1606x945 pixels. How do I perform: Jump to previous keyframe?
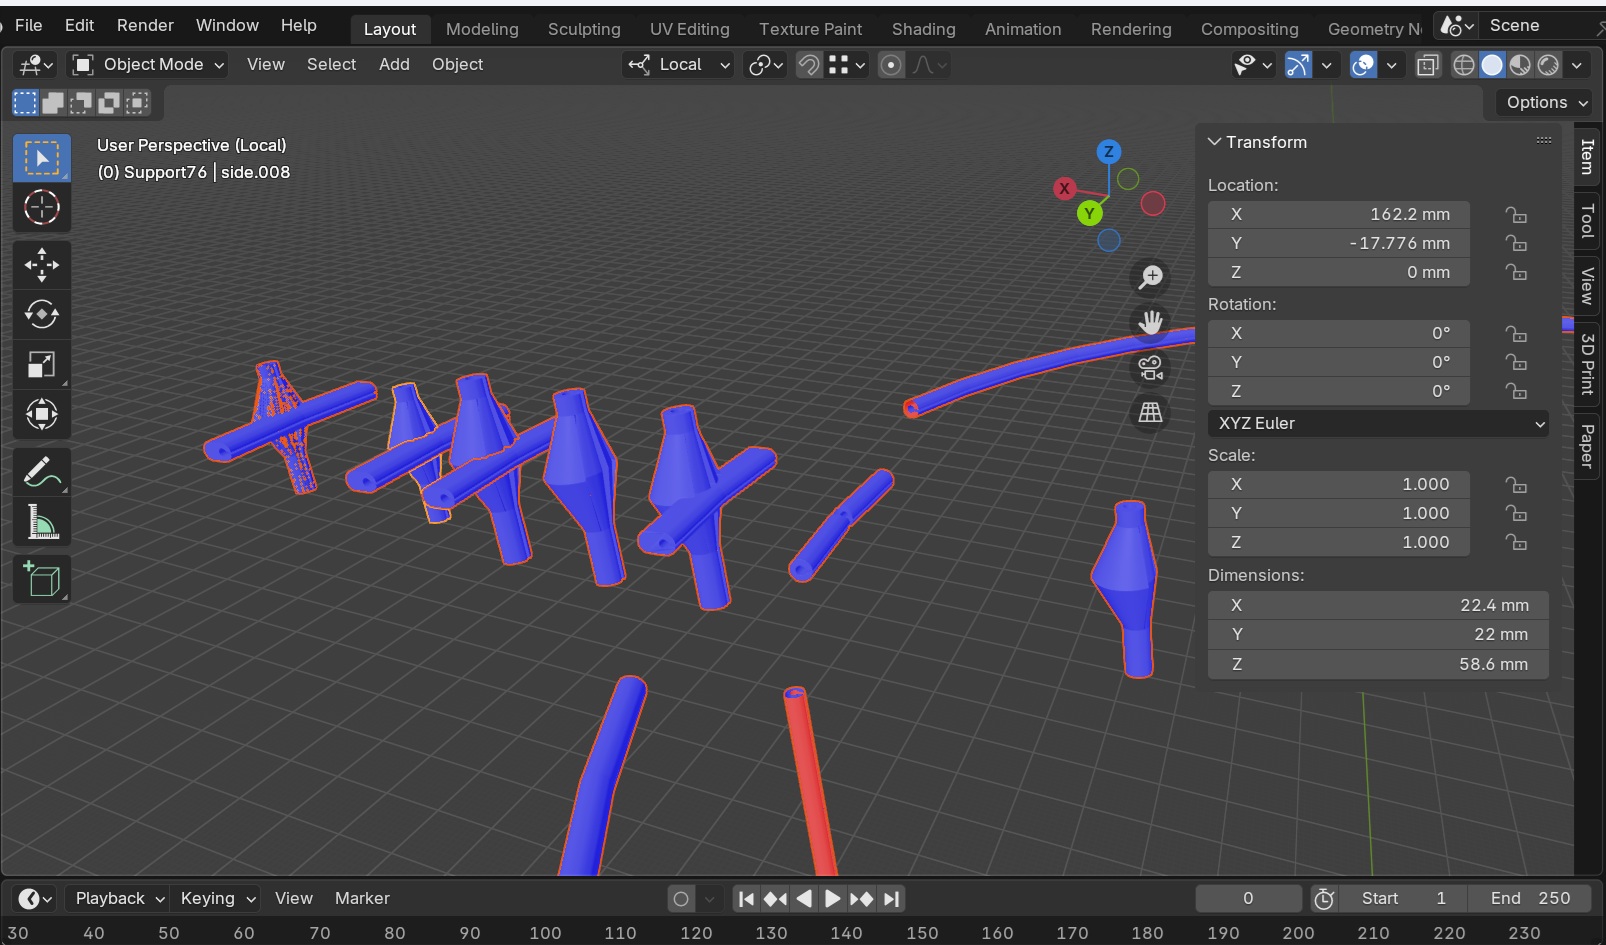pyautogui.click(x=775, y=899)
